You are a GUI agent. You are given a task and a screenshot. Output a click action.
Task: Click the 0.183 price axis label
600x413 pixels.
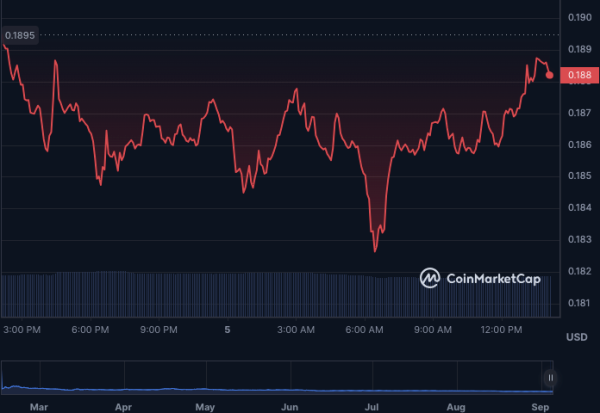[578, 239]
